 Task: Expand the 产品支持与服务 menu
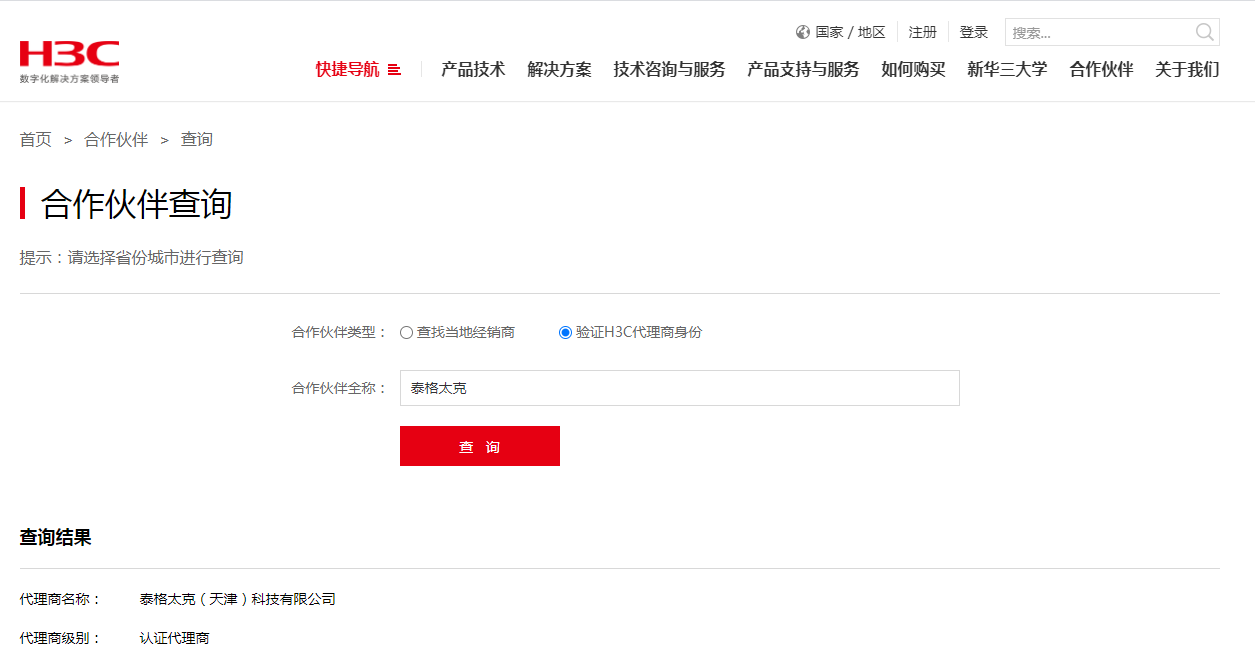tap(803, 70)
